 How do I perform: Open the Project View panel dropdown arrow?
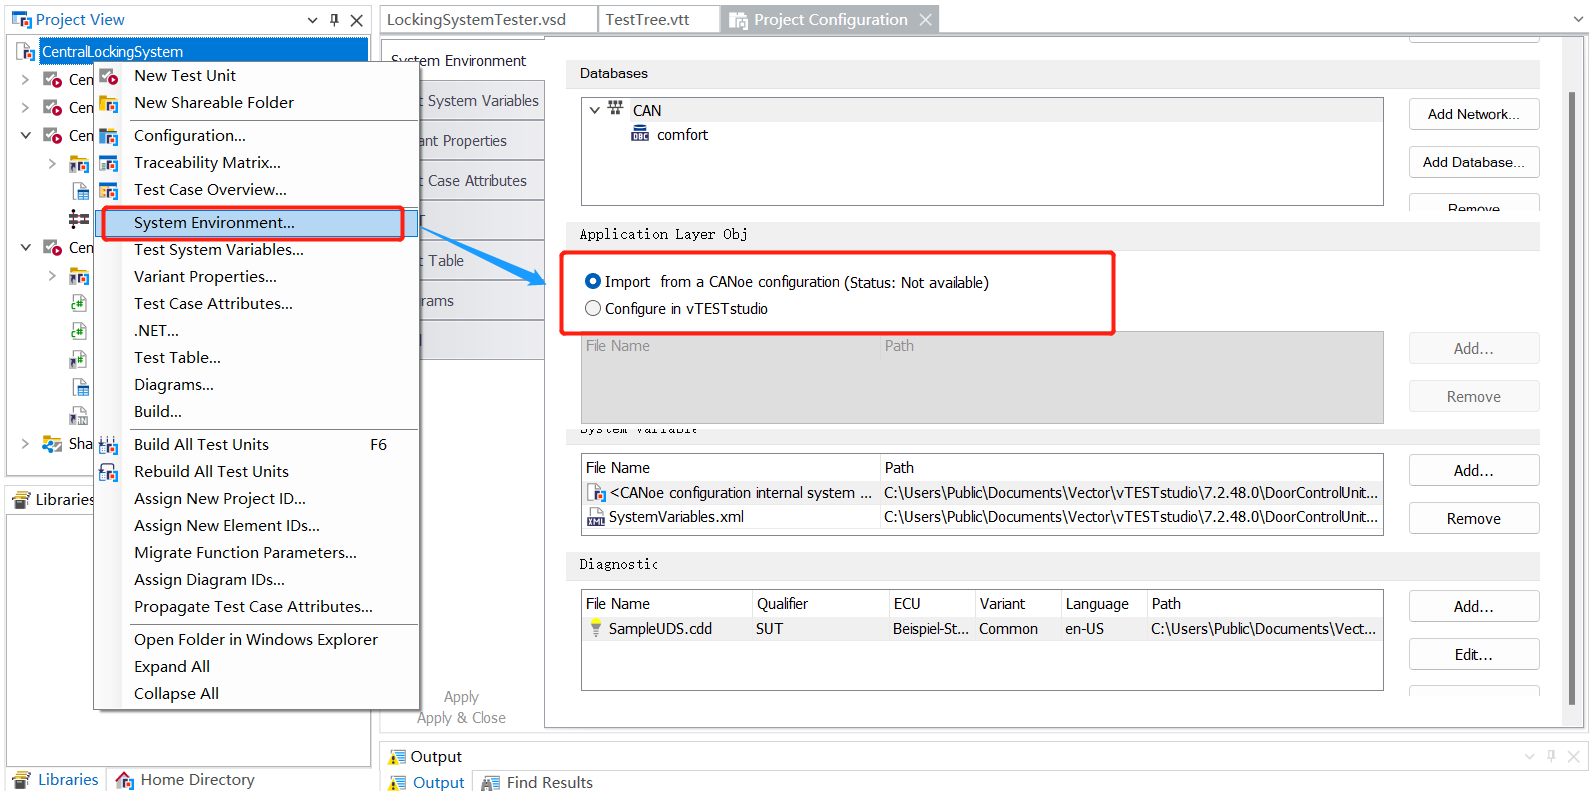tap(312, 20)
